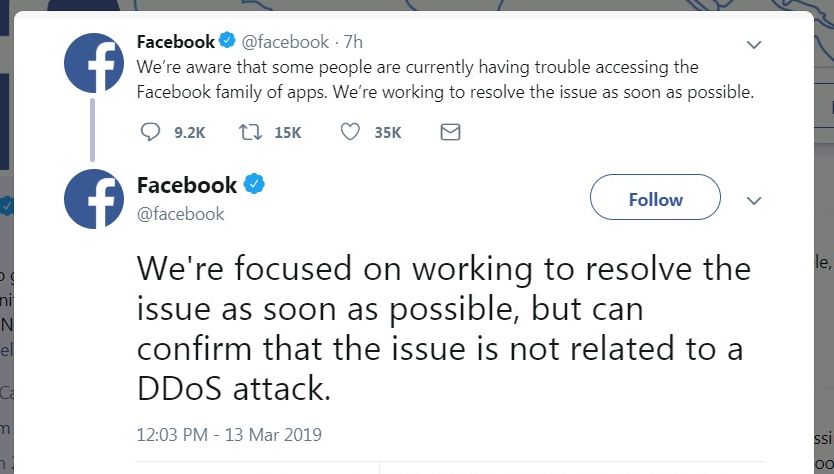Click the @facebook handle in the top tweet
834x474 pixels.
point(285,42)
